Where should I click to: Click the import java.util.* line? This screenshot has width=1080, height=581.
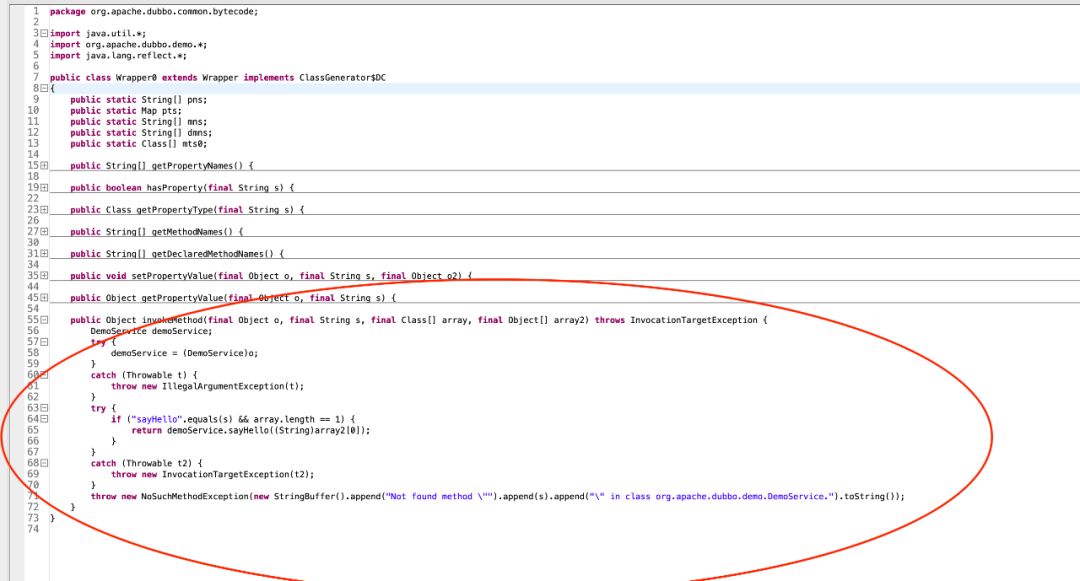click(98, 34)
